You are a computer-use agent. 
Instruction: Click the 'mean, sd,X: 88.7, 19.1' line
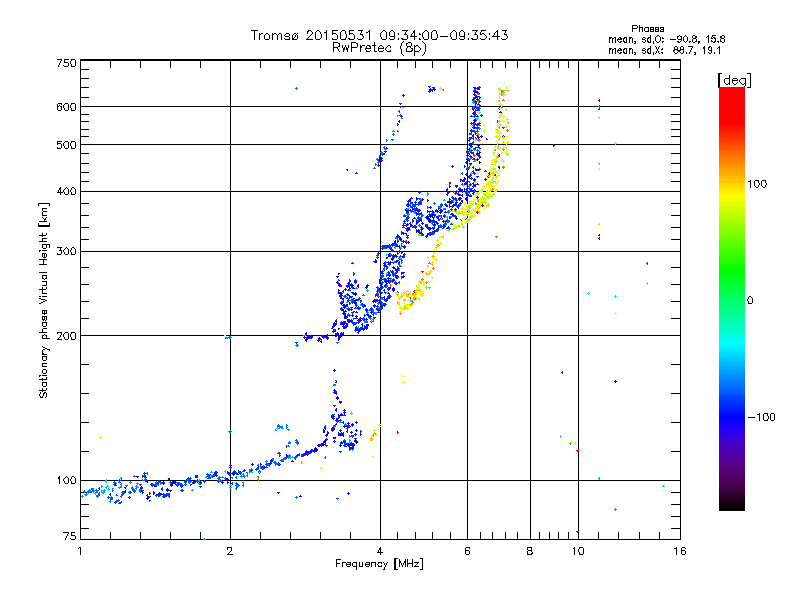[664, 50]
